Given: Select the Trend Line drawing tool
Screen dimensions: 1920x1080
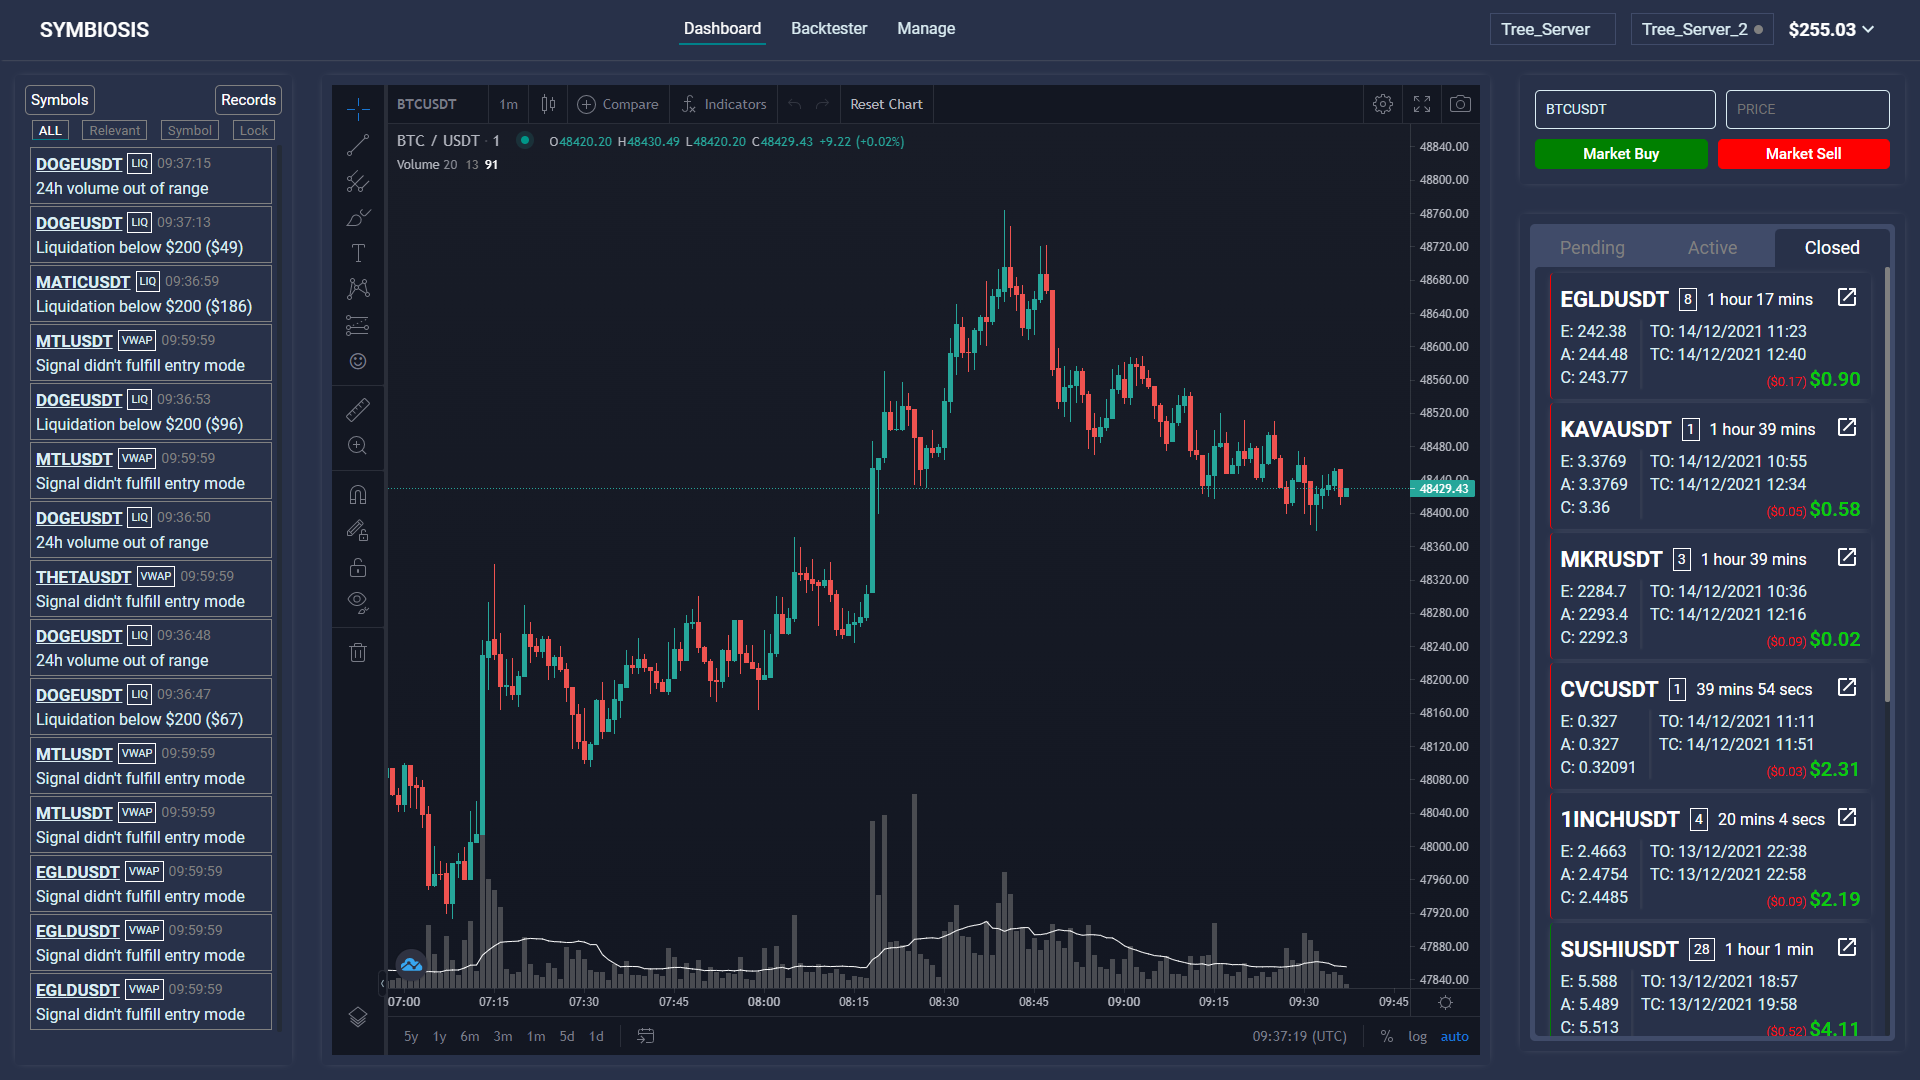Looking at the screenshot, I should (357, 145).
